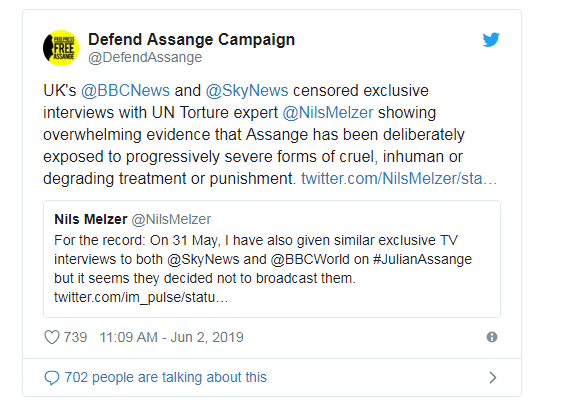Image resolution: width=568 pixels, height=403 pixels.
Task: Click the Twitter bird logo icon
Action: point(491,40)
